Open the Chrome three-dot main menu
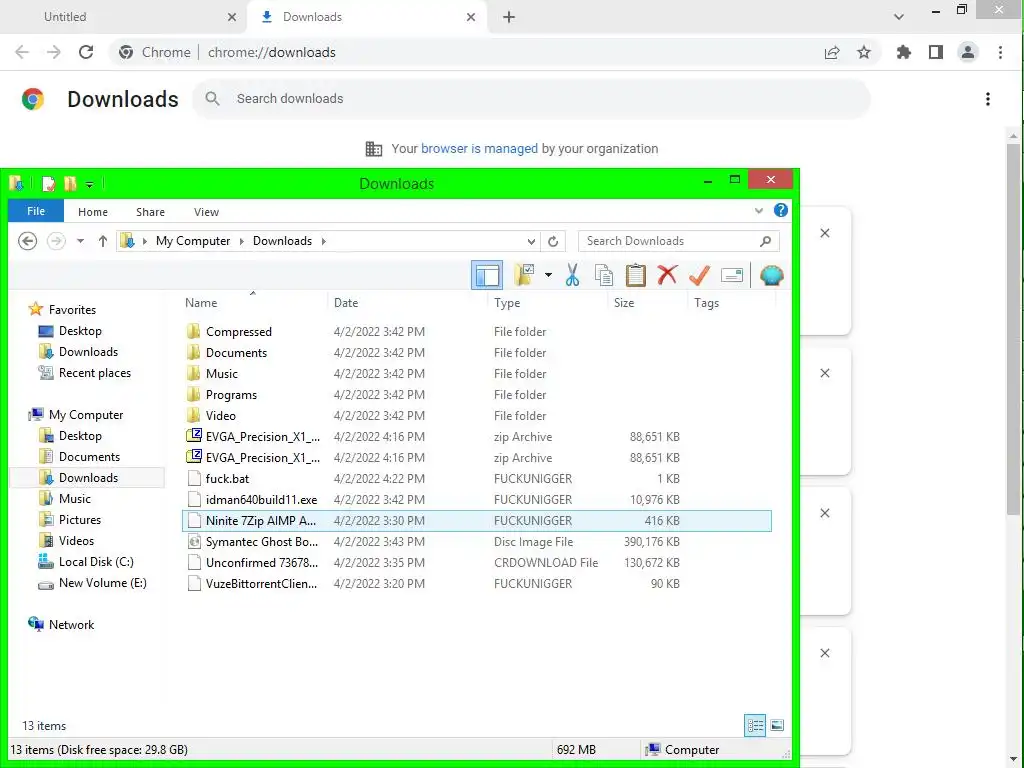This screenshot has height=768, width=1024. 1000,52
